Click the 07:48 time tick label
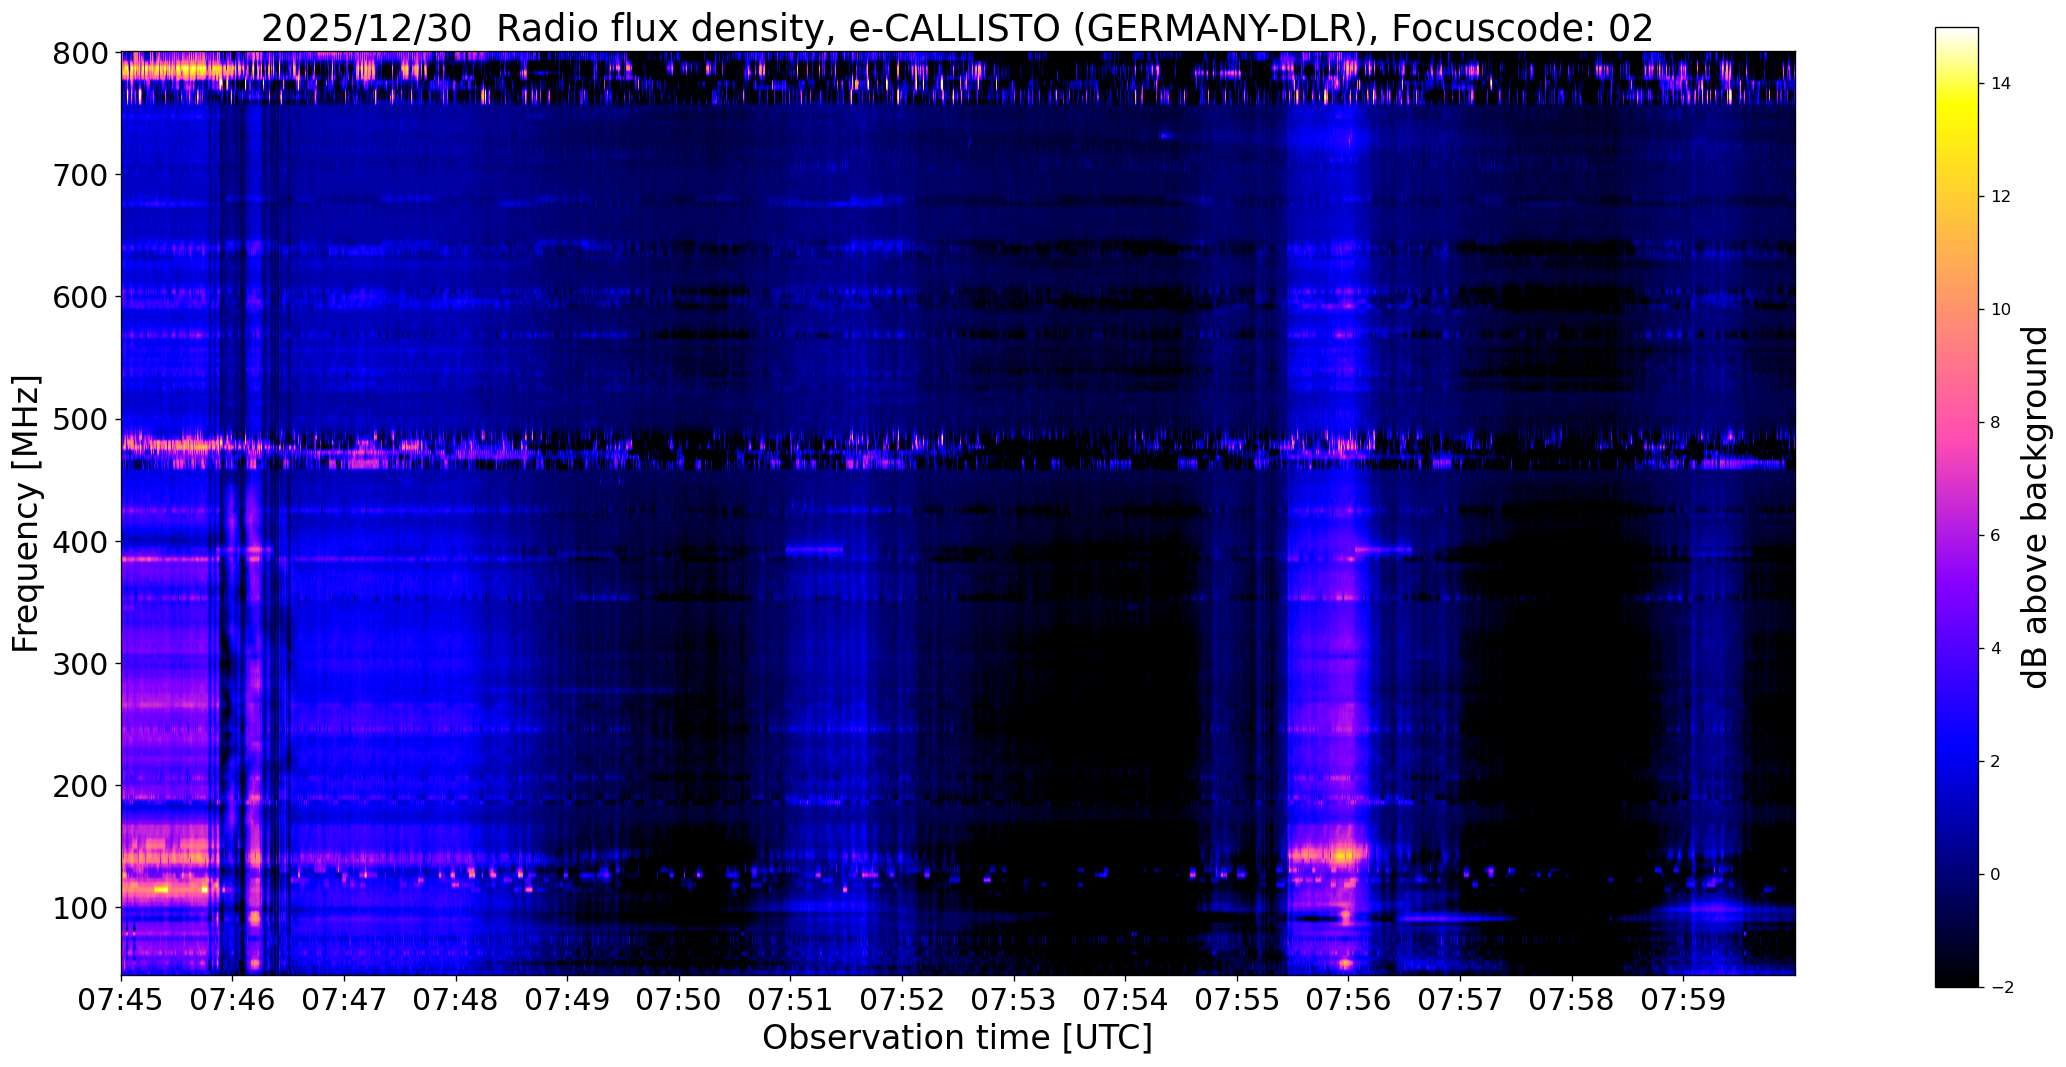 pyautogui.click(x=457, y=1000)
